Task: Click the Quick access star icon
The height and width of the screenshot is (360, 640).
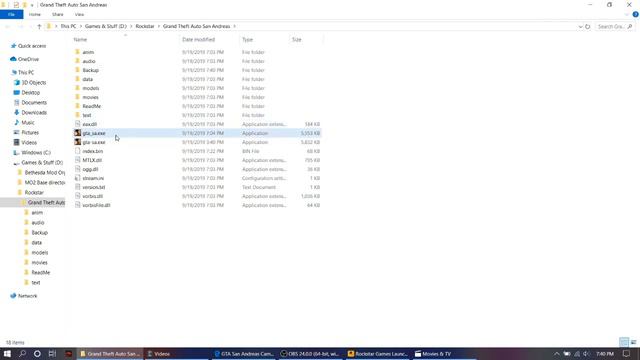Action: (13, 46)
